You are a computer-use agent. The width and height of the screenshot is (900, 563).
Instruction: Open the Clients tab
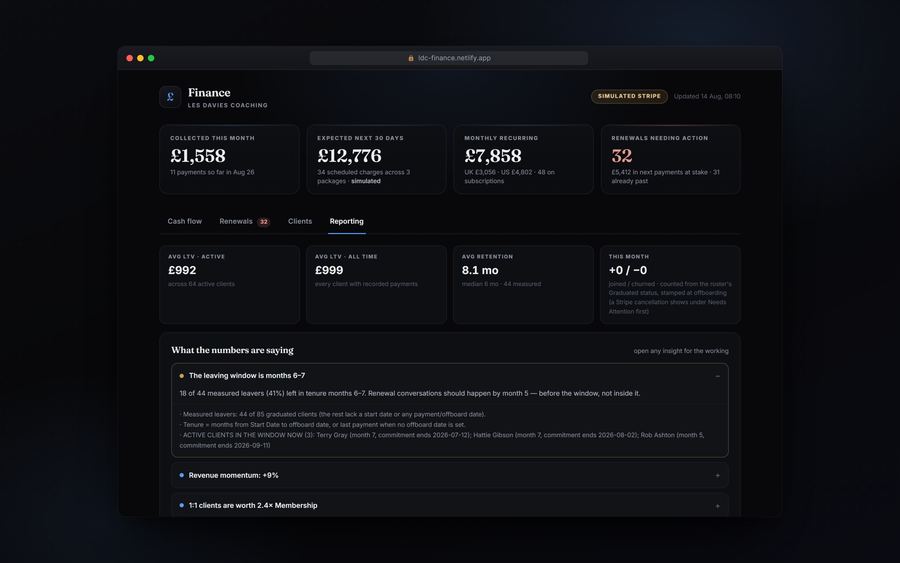click(300, 221)
